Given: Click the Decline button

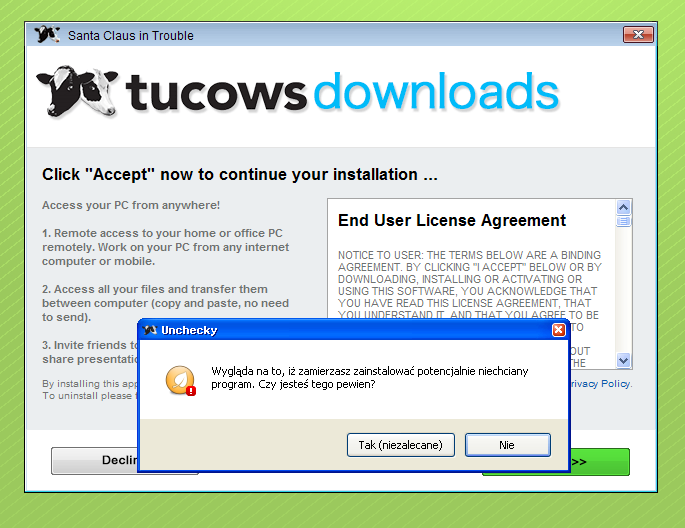Looking at the screenshot, I should tap(94, 460).
